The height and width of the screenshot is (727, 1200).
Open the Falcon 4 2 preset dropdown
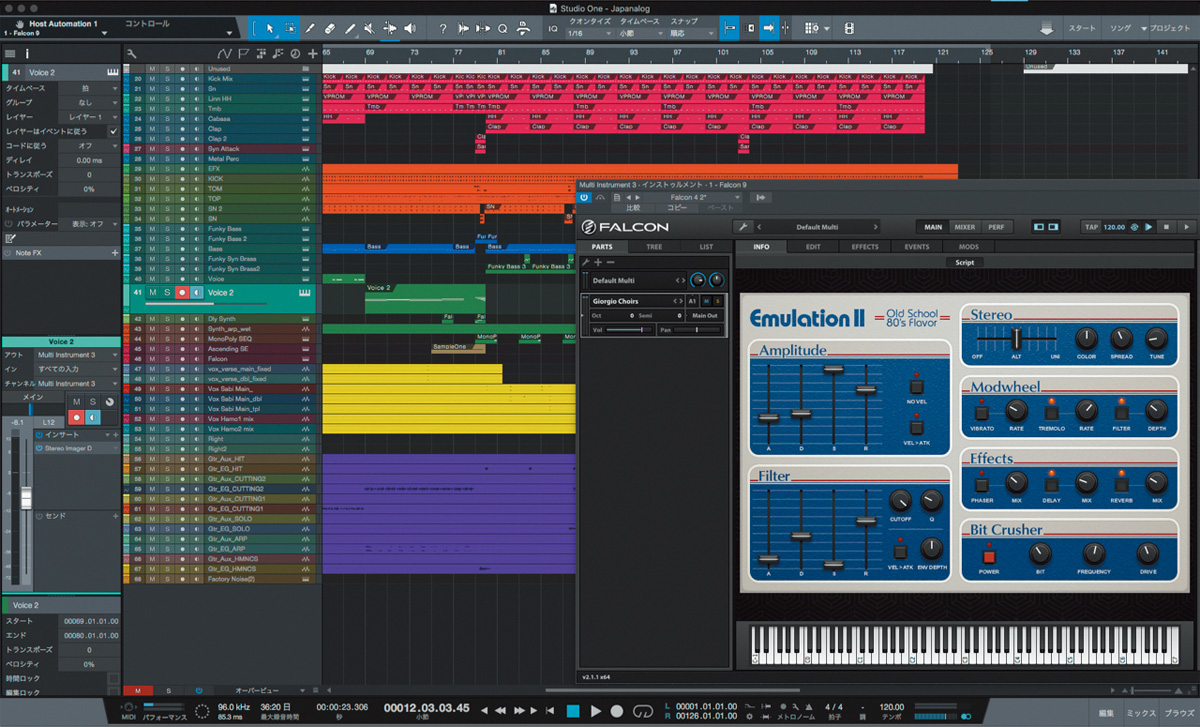pos(700,197)
